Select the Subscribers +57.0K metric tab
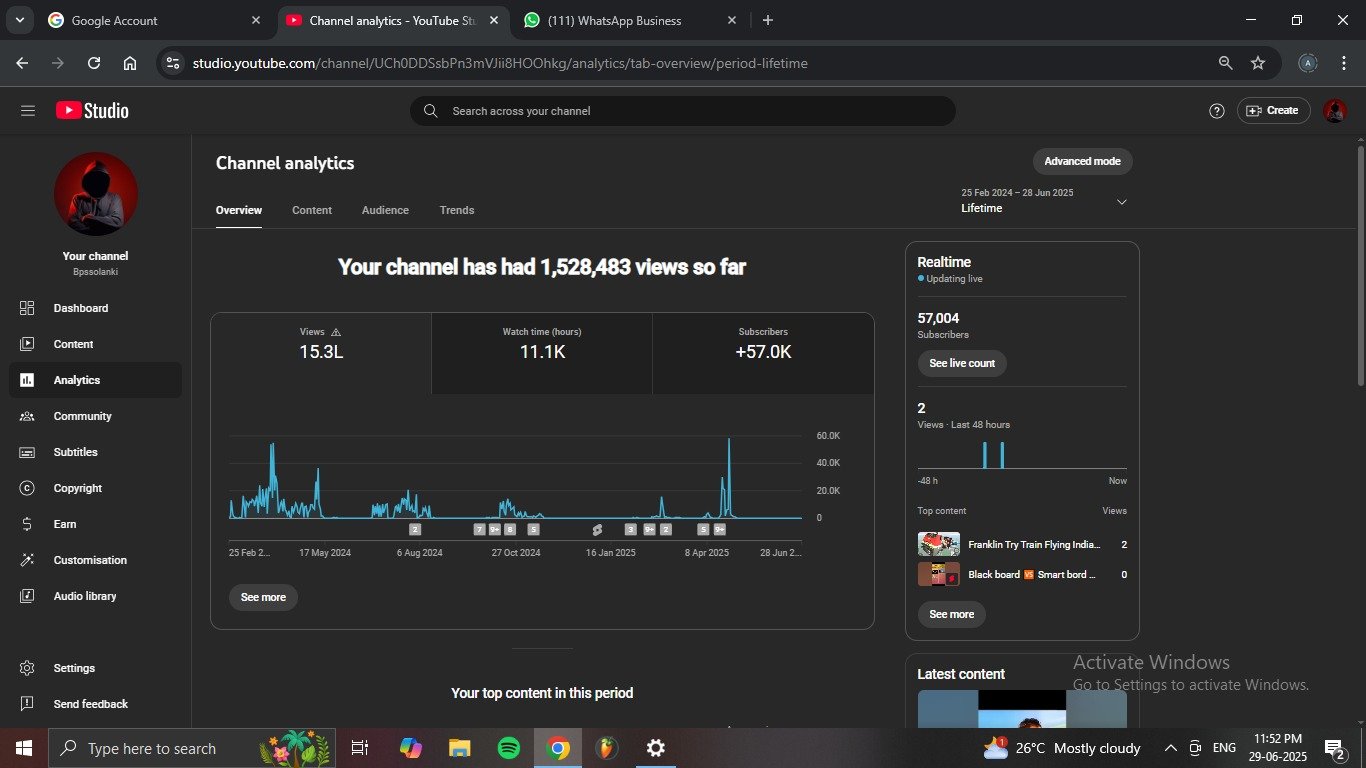Viewport: 1366px width, 768px height. [763, 353]
